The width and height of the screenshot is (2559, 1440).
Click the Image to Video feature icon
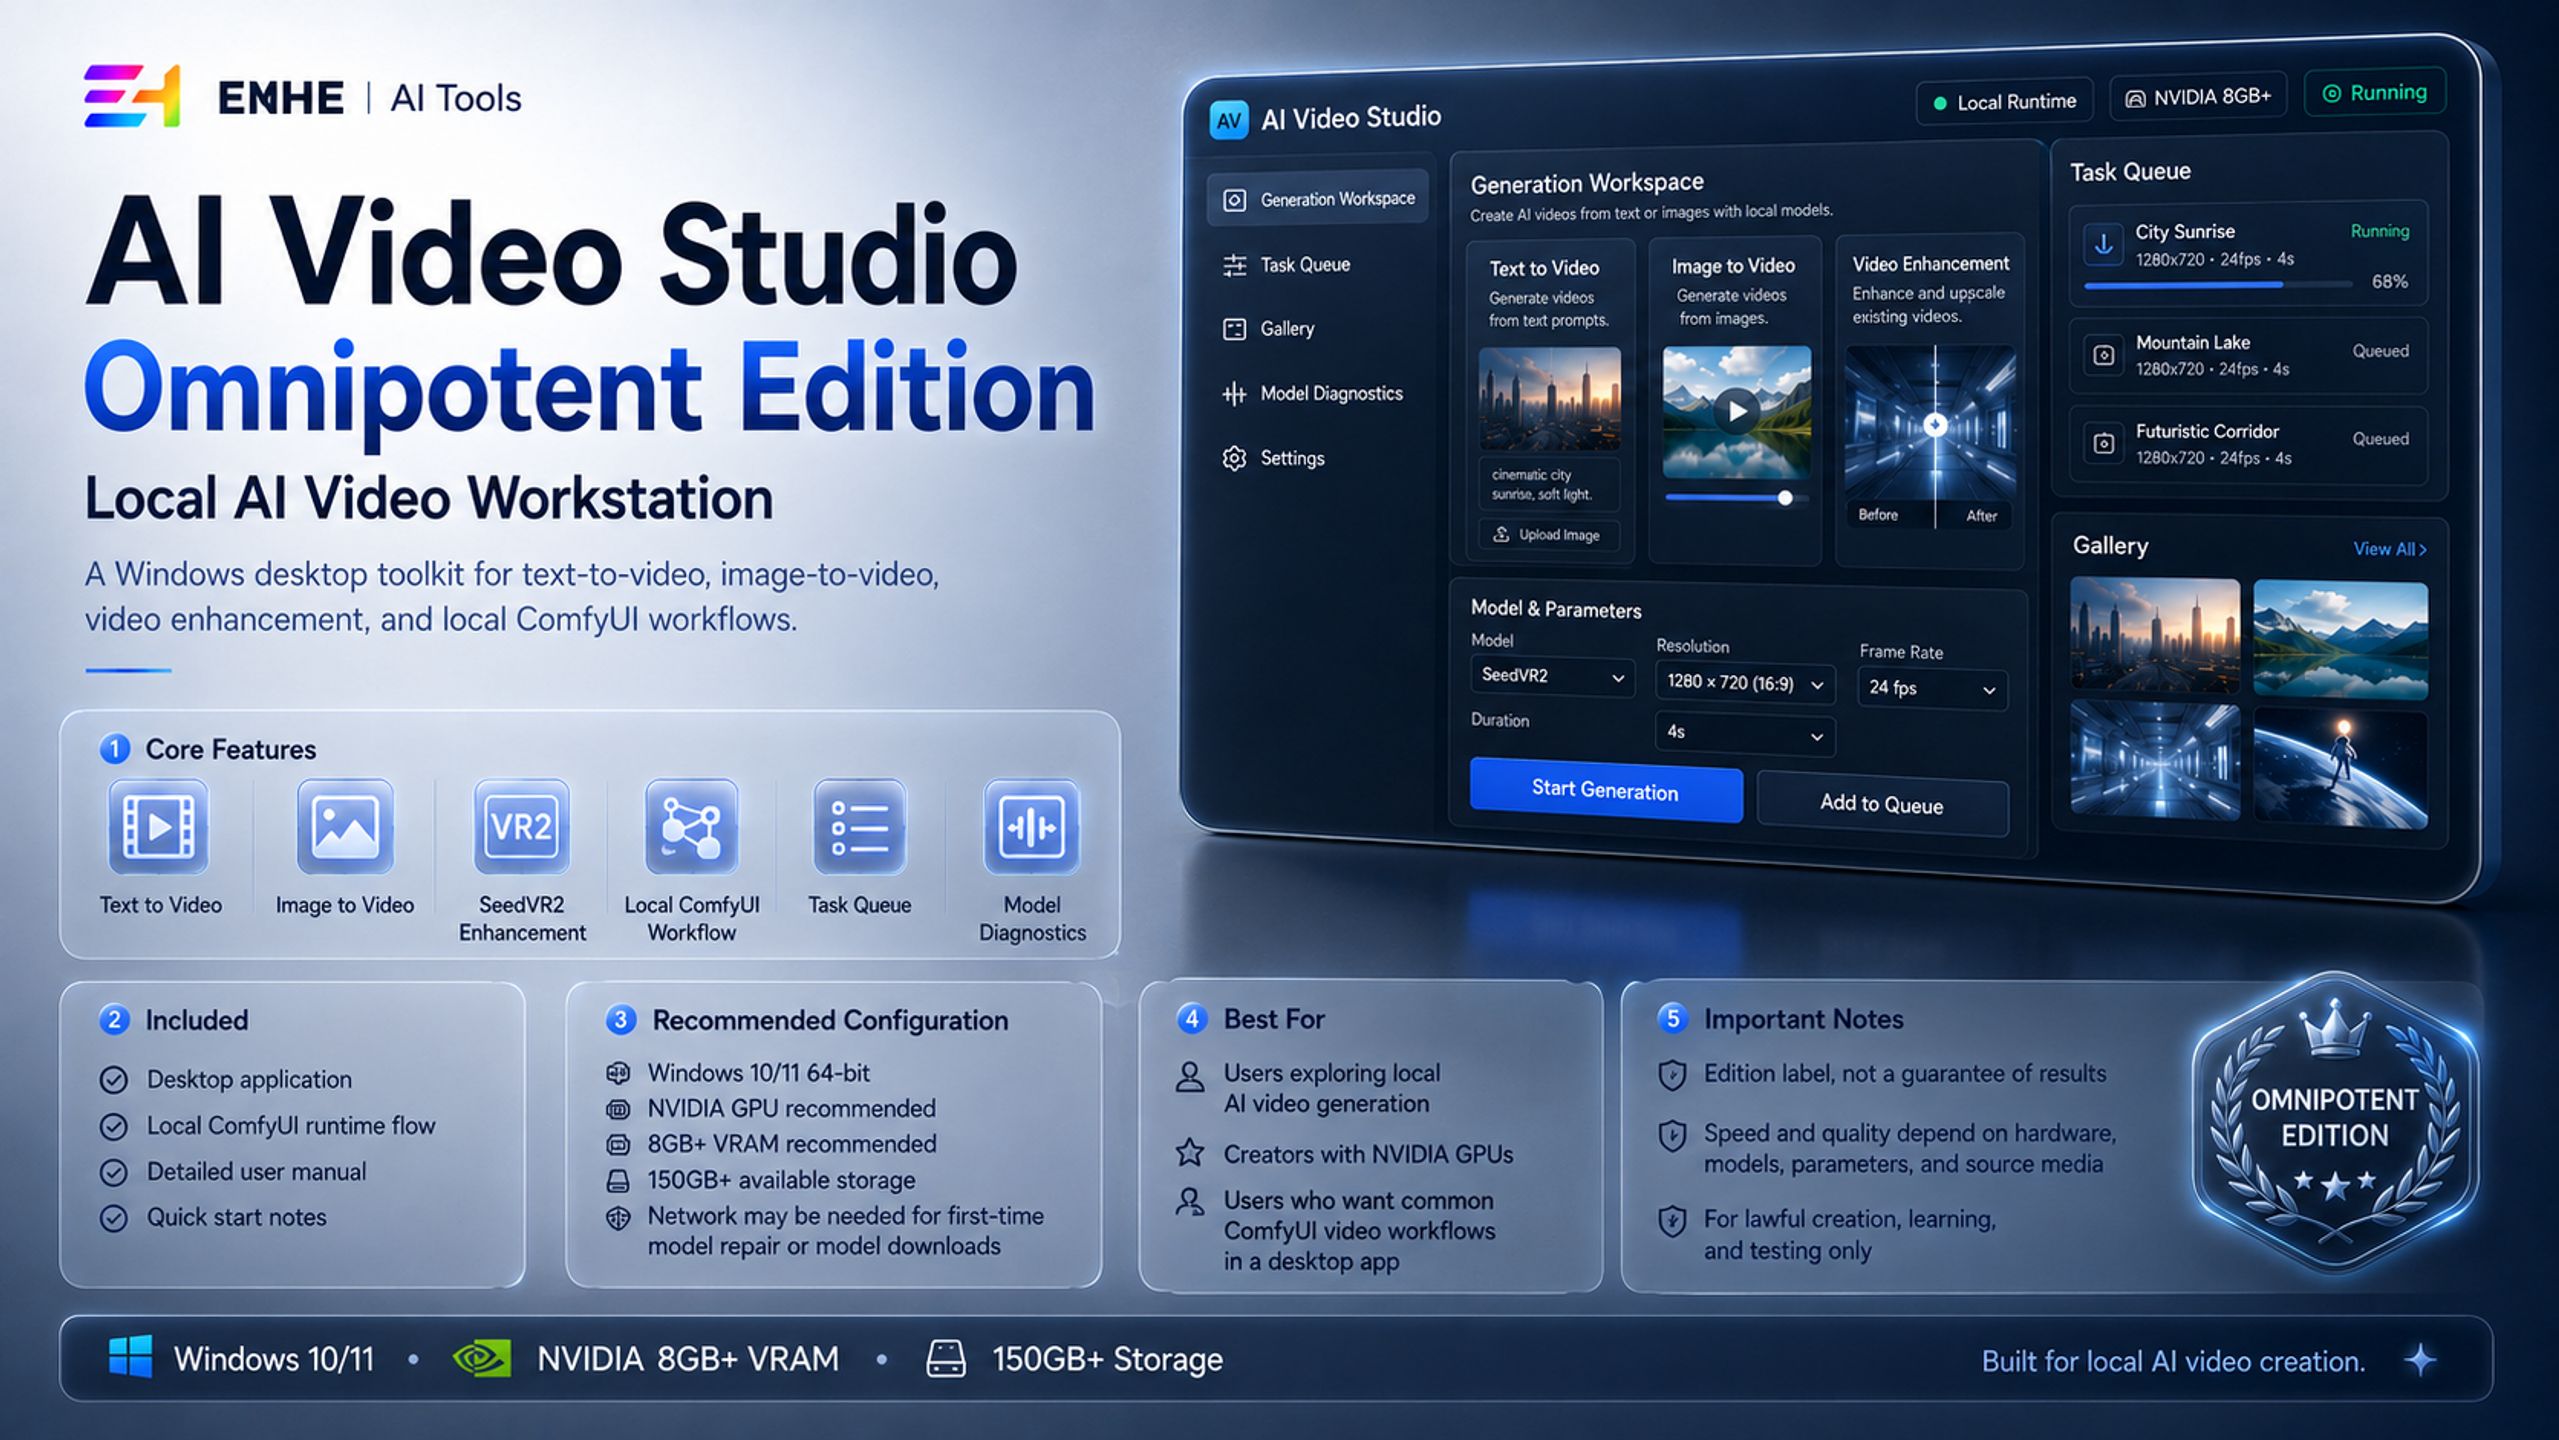345,828
